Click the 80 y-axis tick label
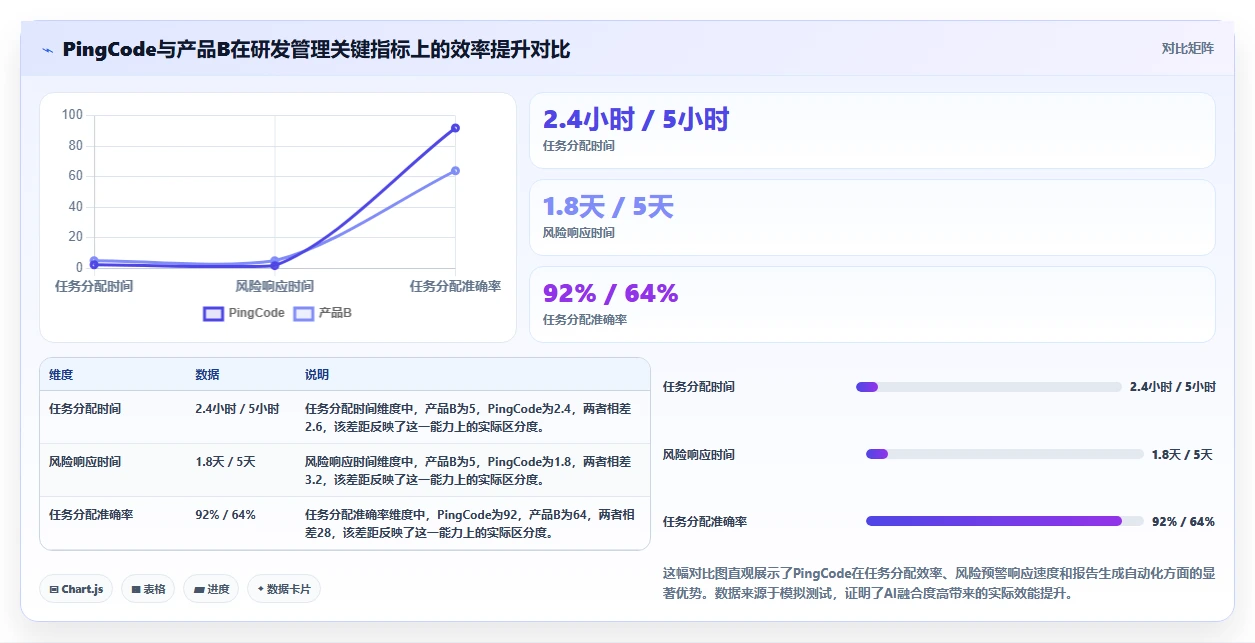The width and height of the screenshot is (1255, 643). coord(76,146)
